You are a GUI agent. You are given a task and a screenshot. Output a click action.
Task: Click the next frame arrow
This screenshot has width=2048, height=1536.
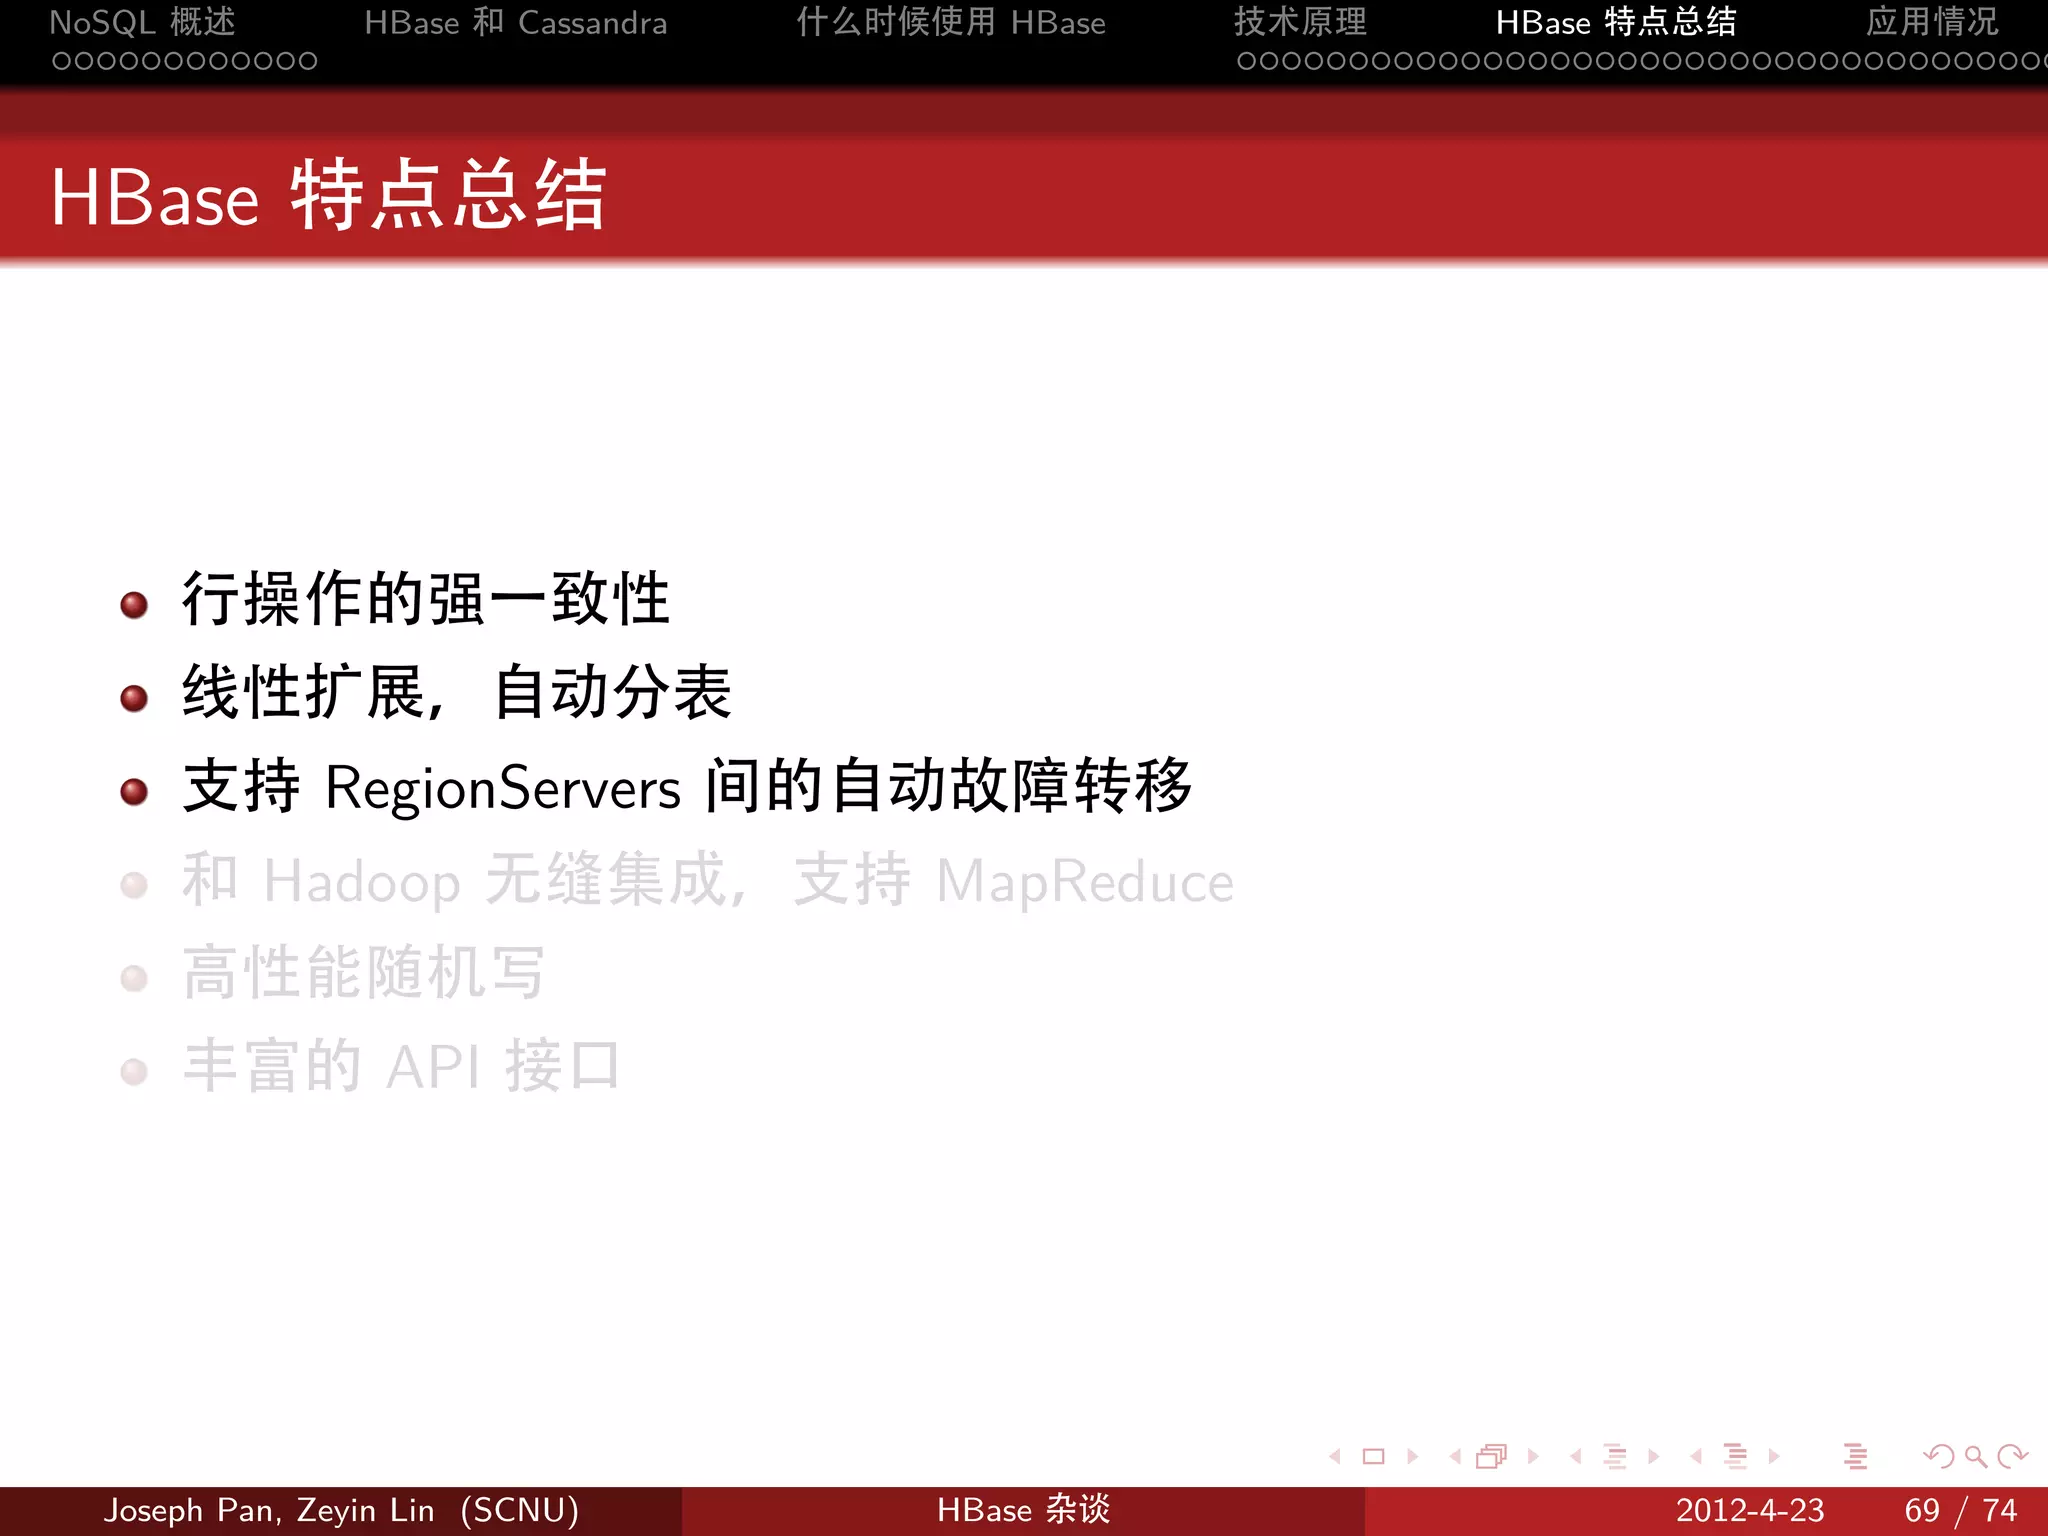pos(1533,1456)
